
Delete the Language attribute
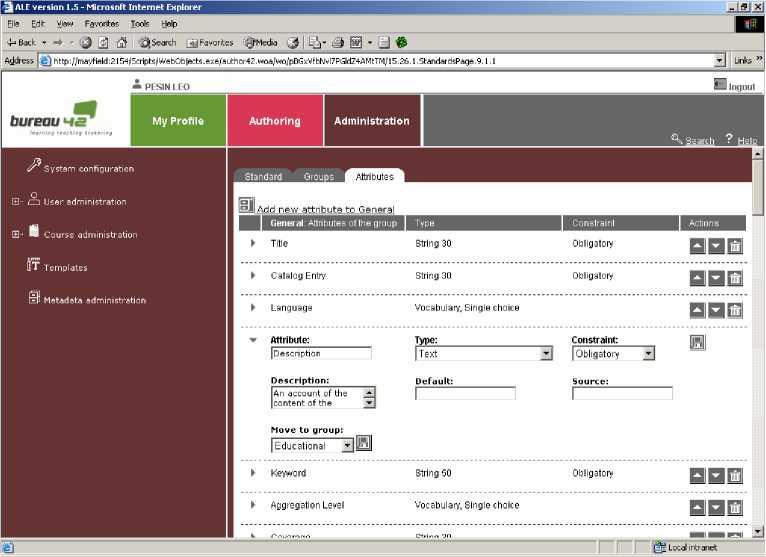click(x=735, y=310)
